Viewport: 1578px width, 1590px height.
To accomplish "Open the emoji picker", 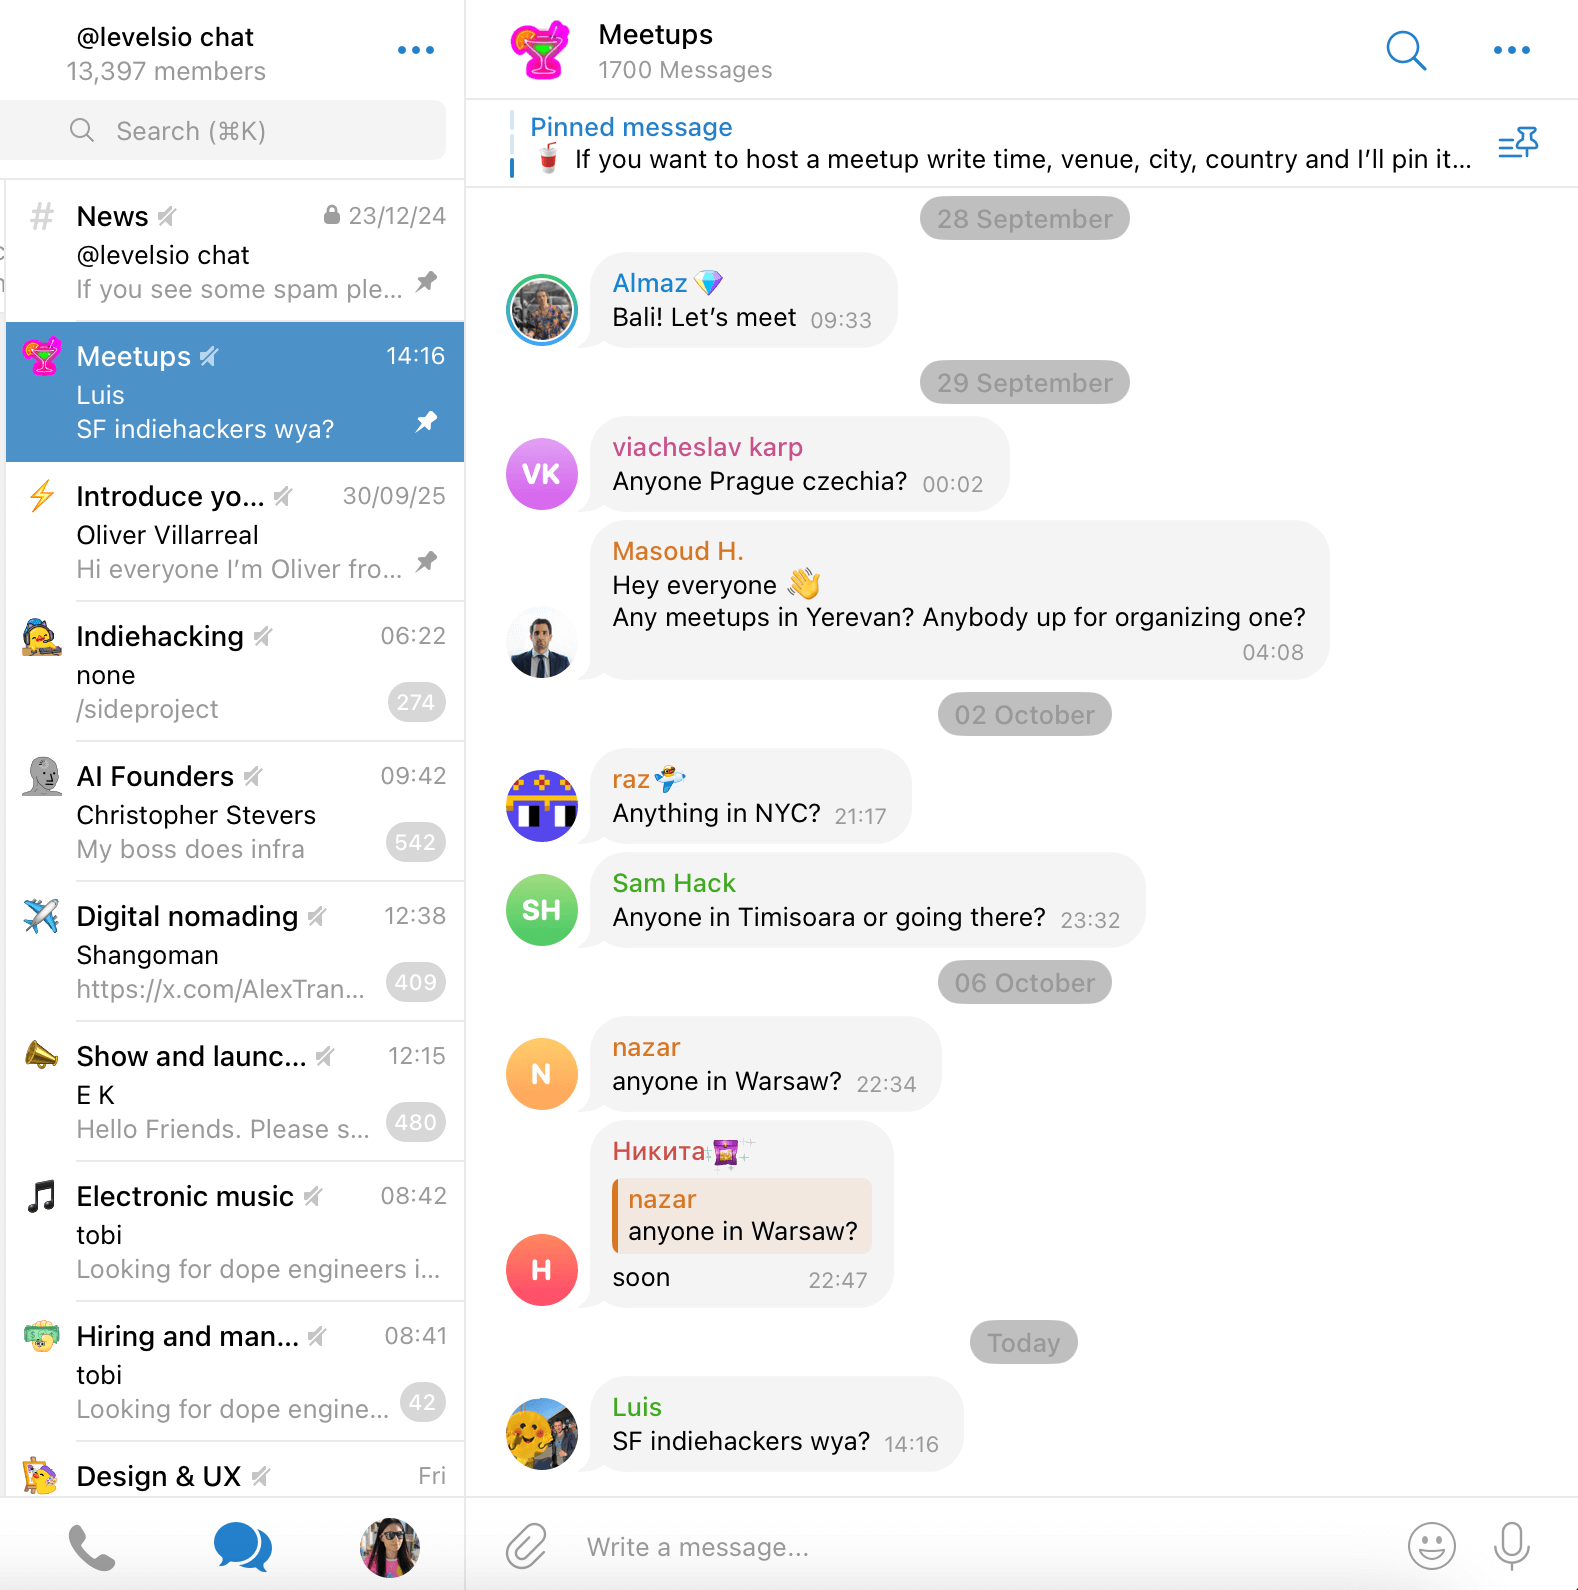I will 1431,1546.
